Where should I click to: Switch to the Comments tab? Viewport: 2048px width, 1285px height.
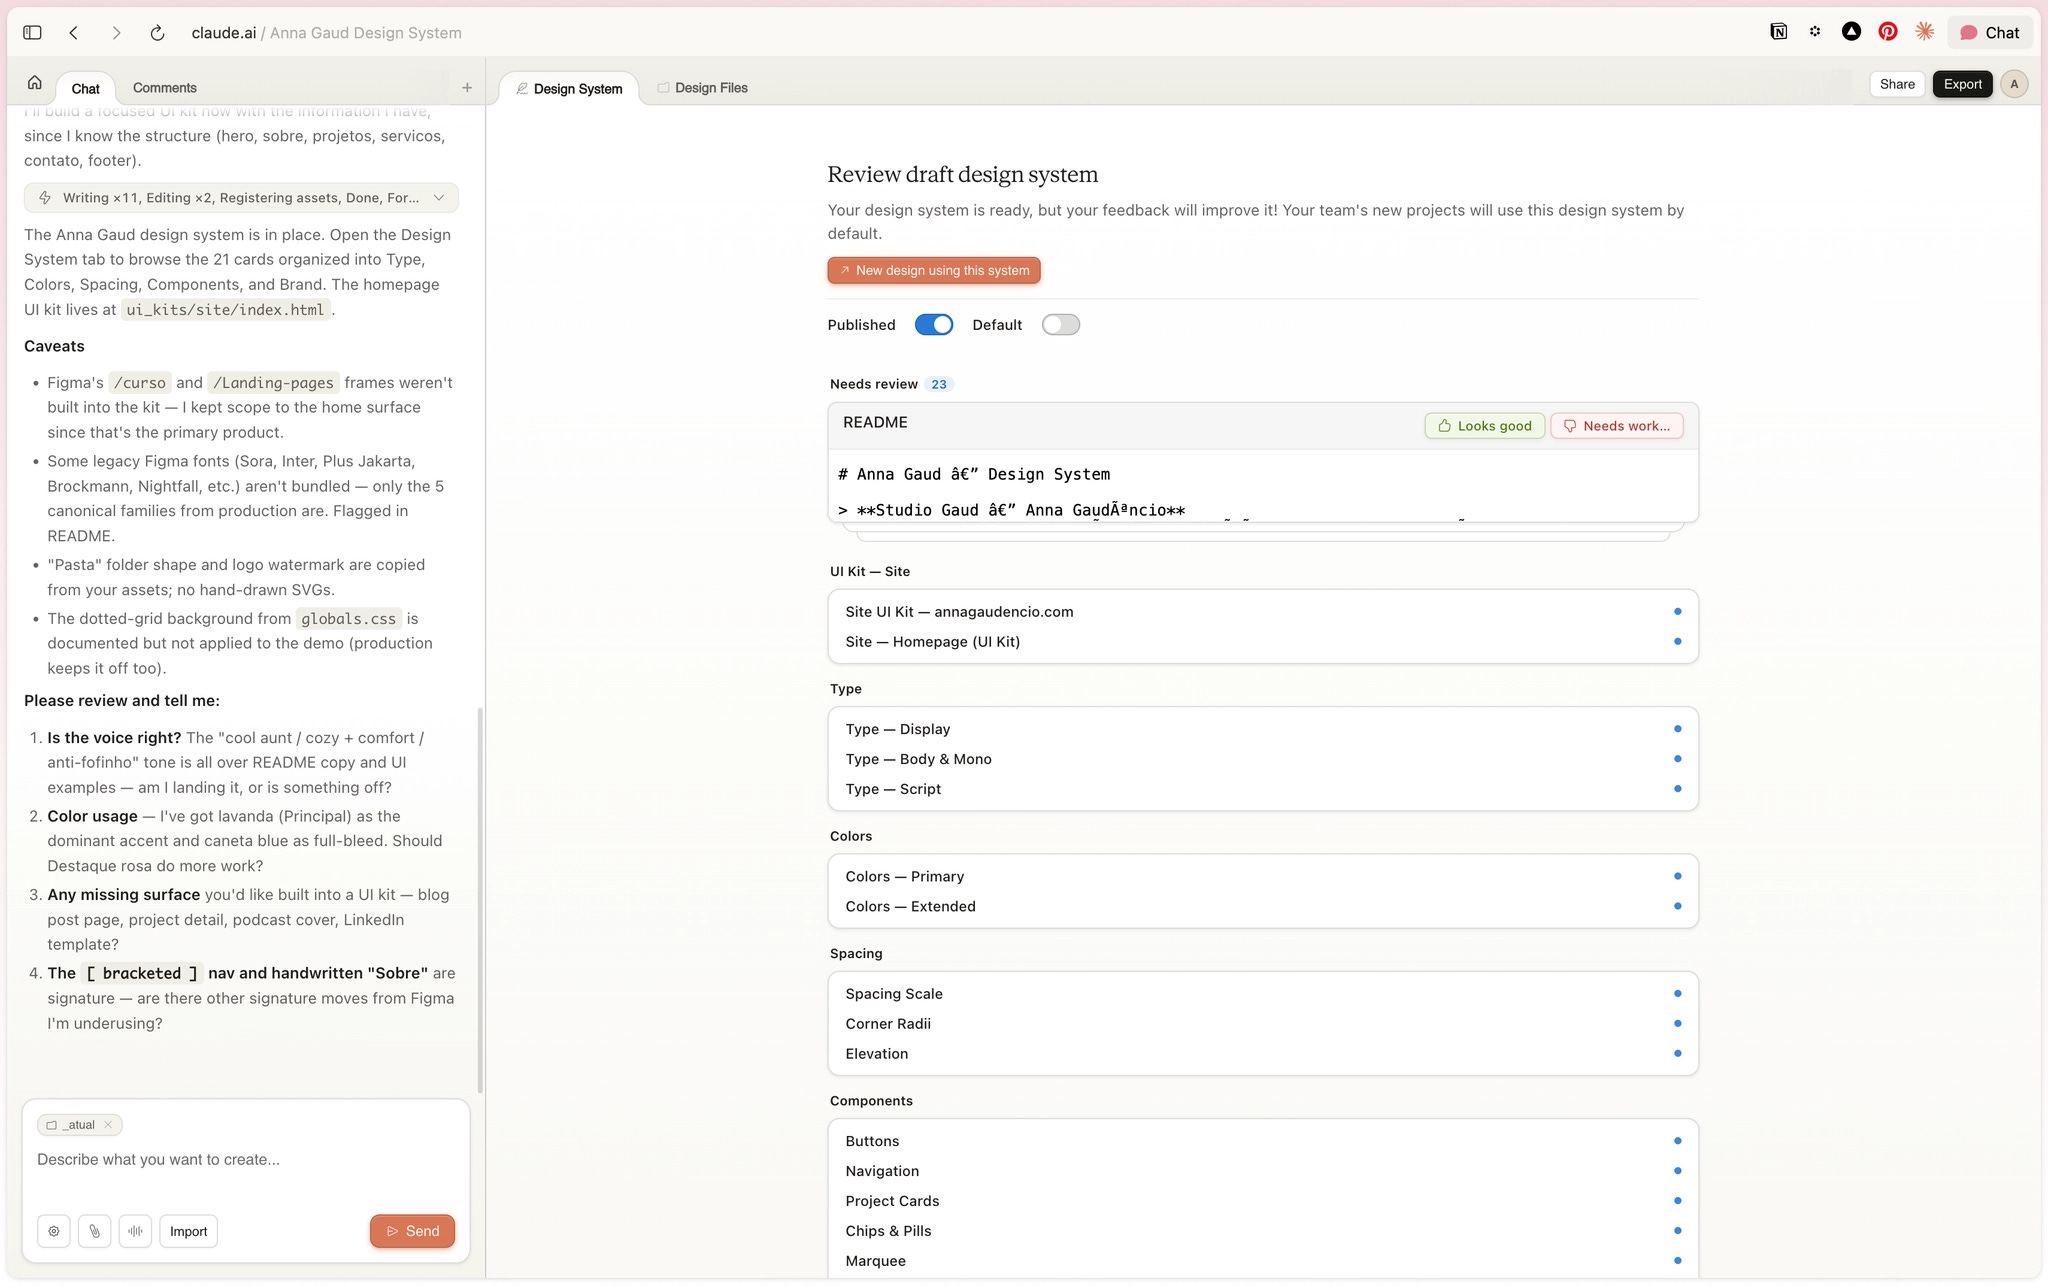pyautogui.click(x=164, y=88)
